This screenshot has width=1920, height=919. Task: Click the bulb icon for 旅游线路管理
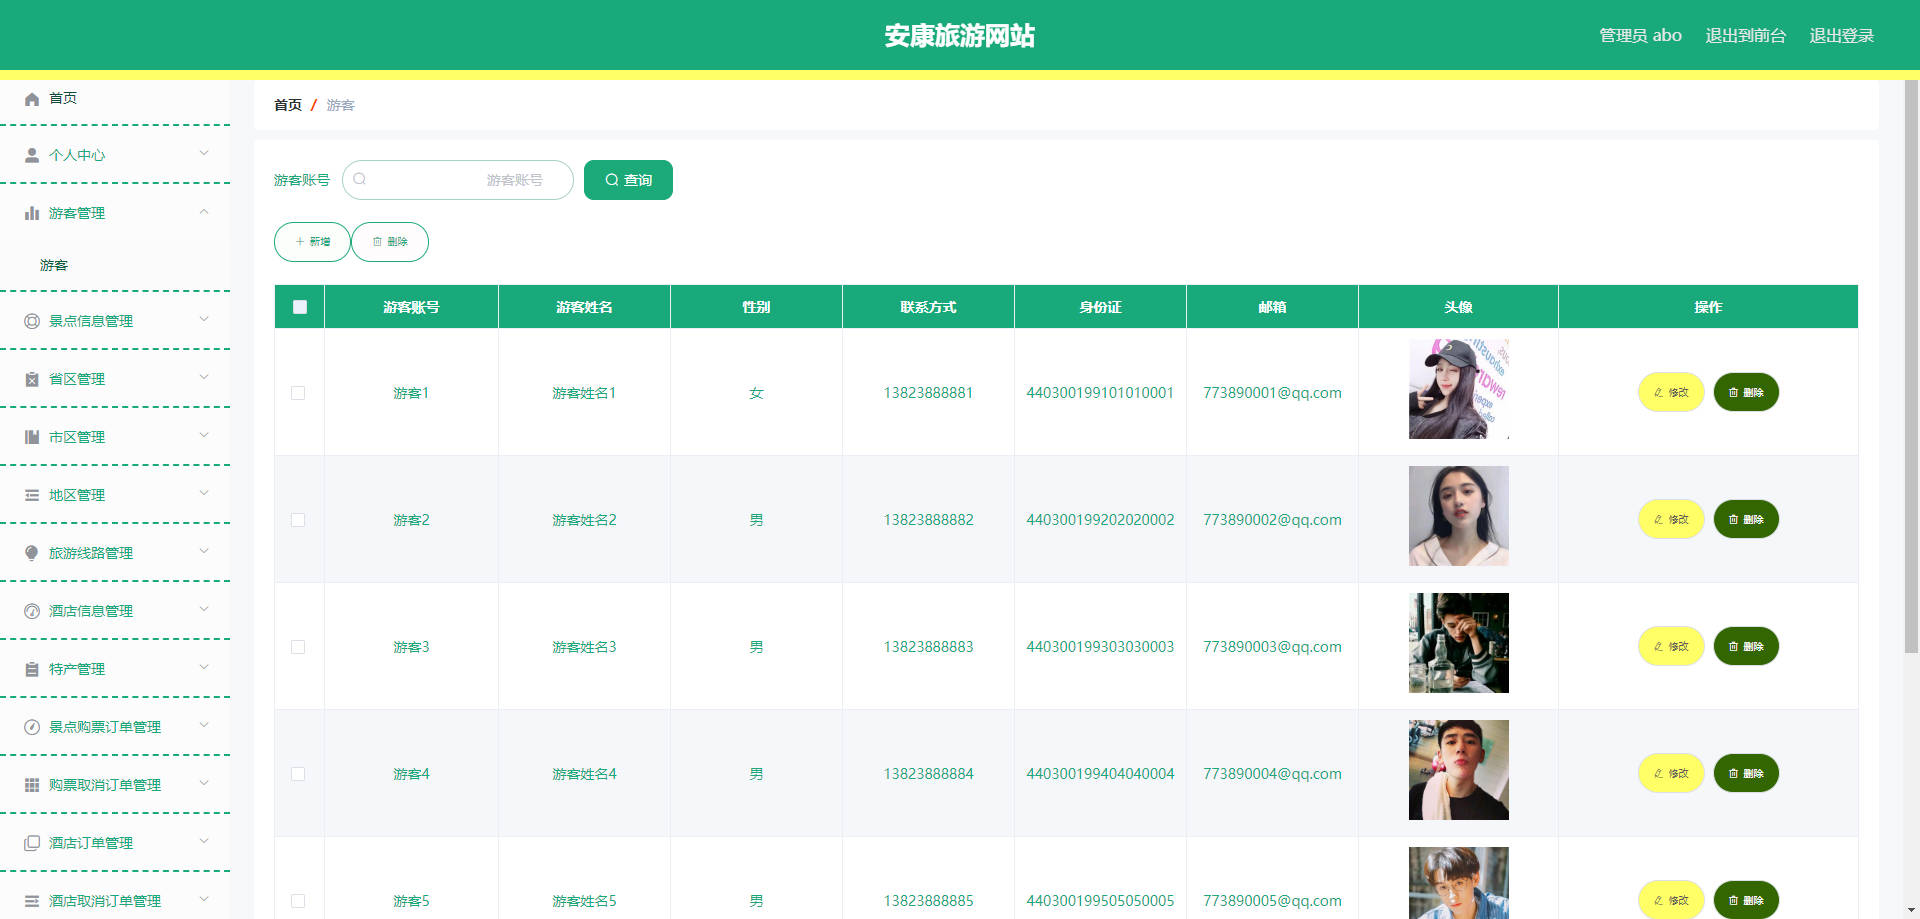point(32,553)
